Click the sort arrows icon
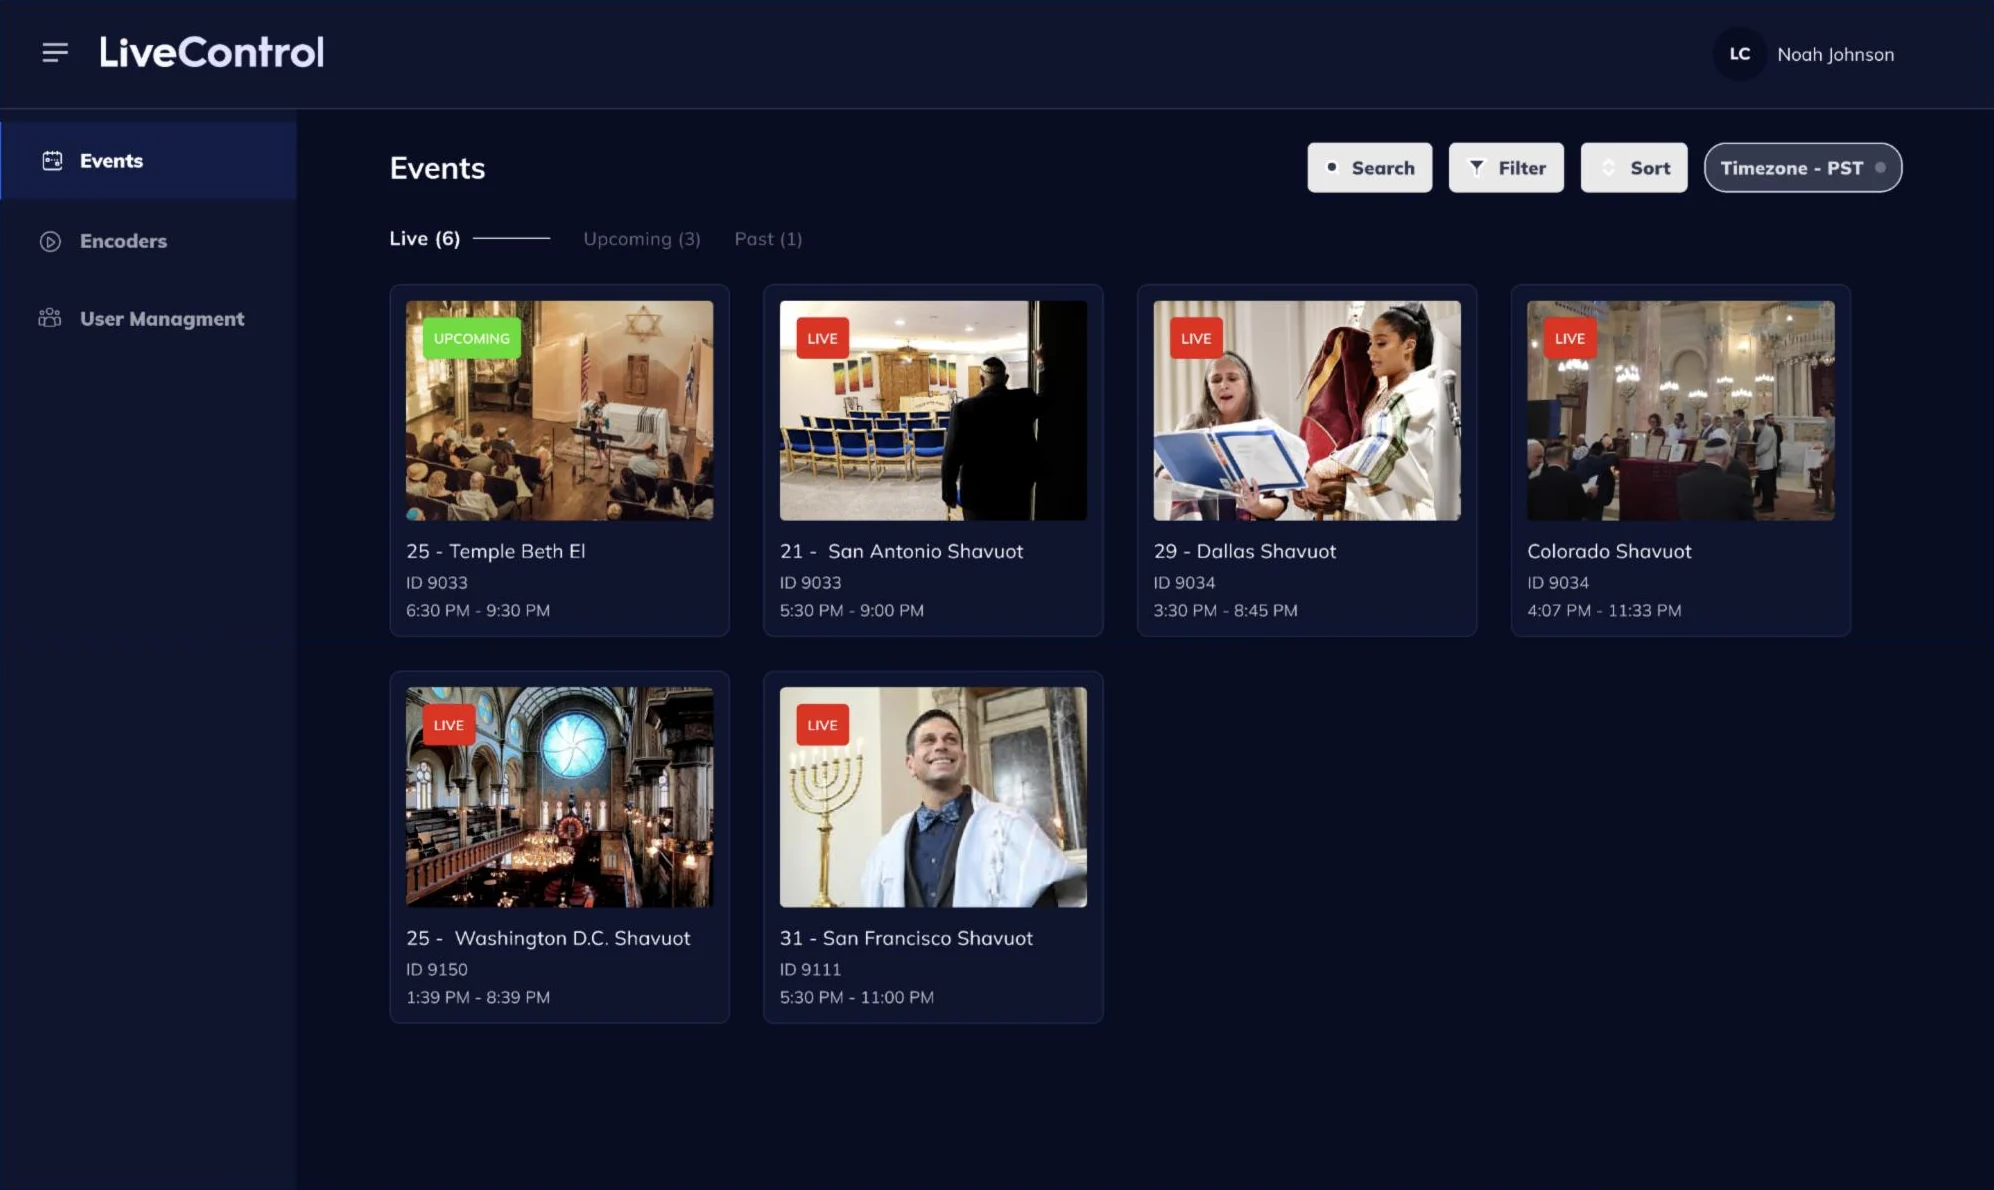 pos(1608,168)
